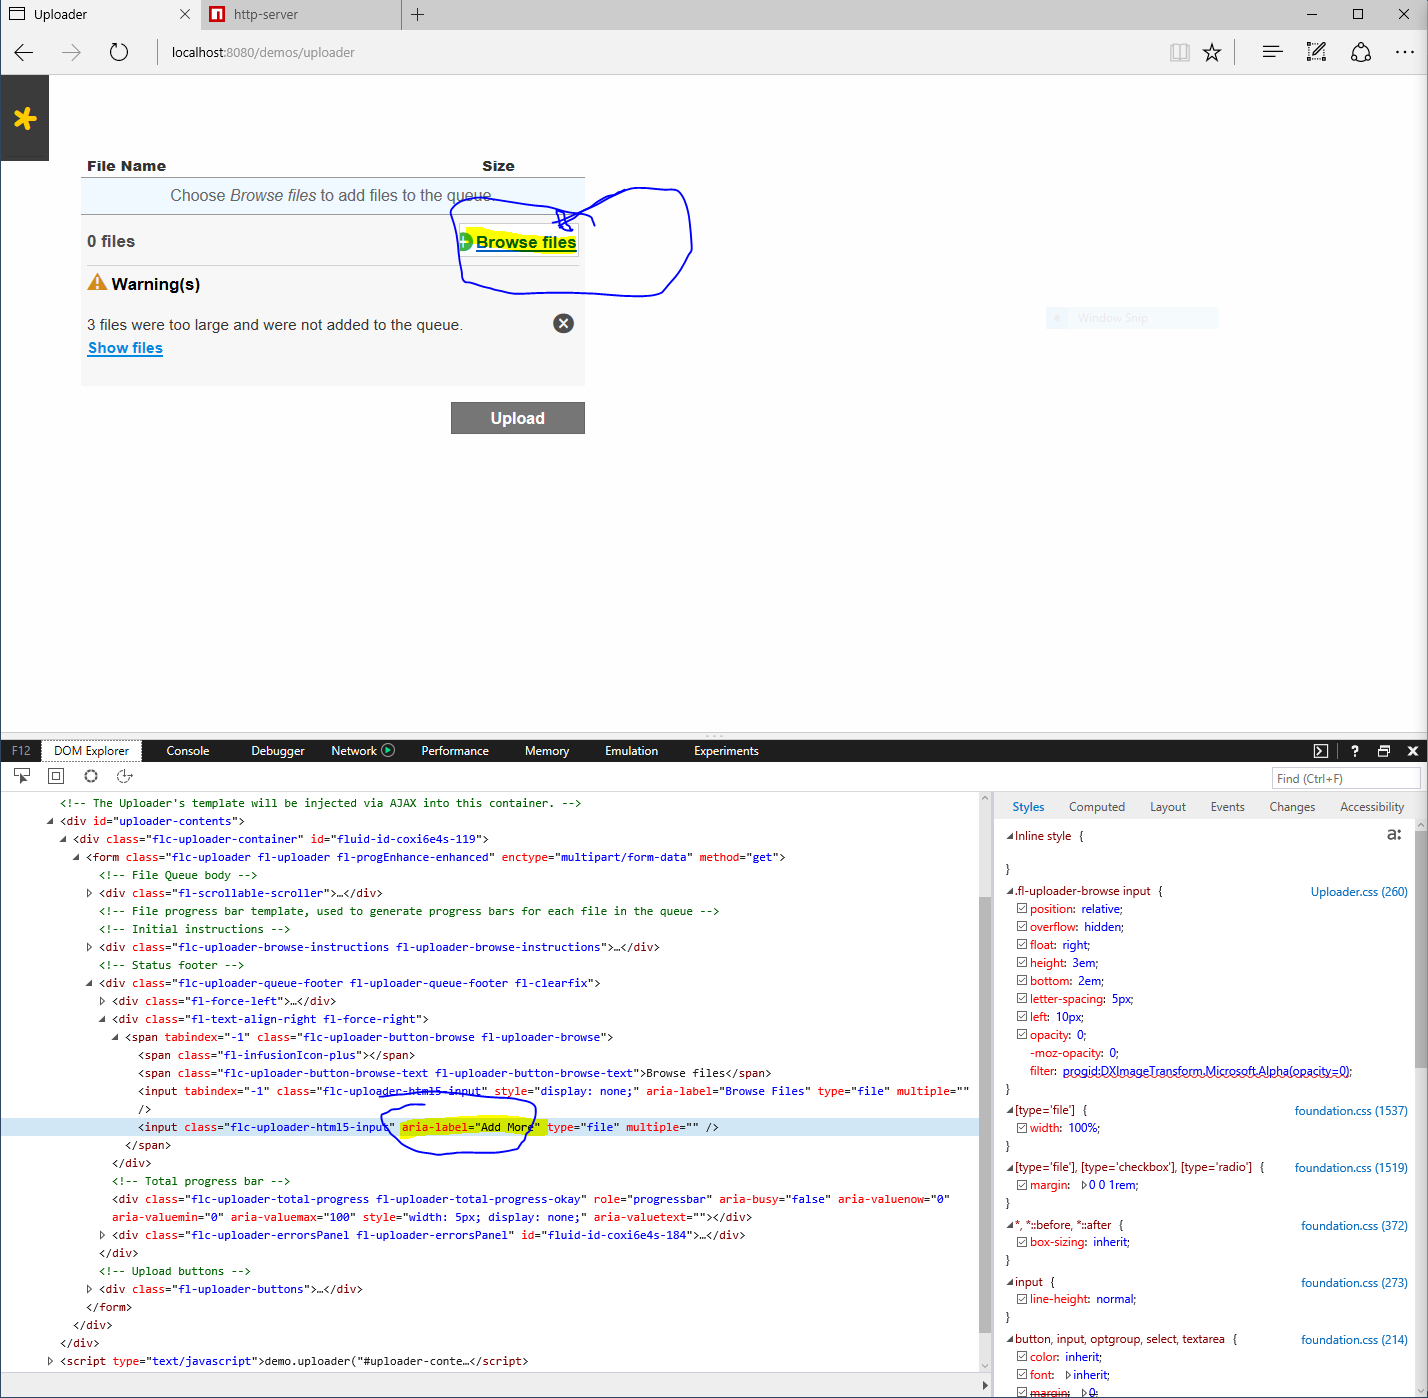Open the Computed styles tab
This screenshot has height=1398, width=1428.
click(1096, 807)
